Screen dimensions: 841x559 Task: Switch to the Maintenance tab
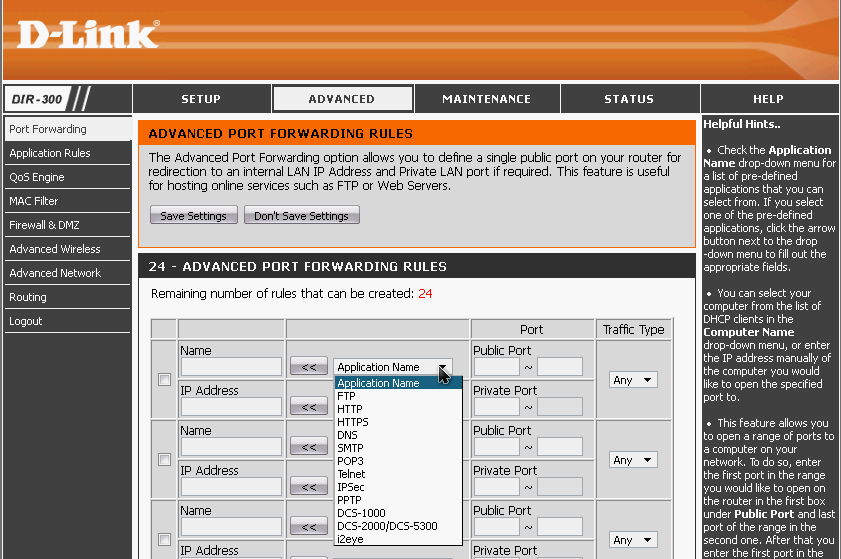486,99
